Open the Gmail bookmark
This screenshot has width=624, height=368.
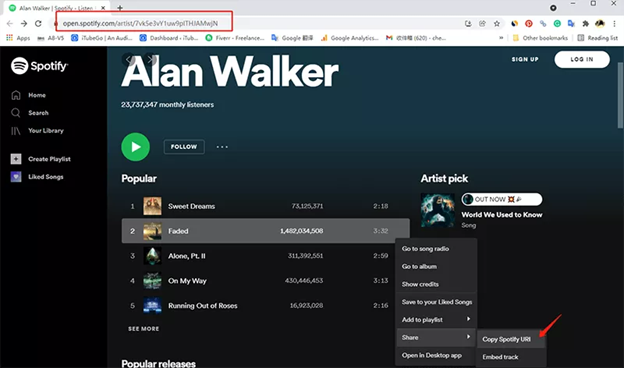pos(416,38)
